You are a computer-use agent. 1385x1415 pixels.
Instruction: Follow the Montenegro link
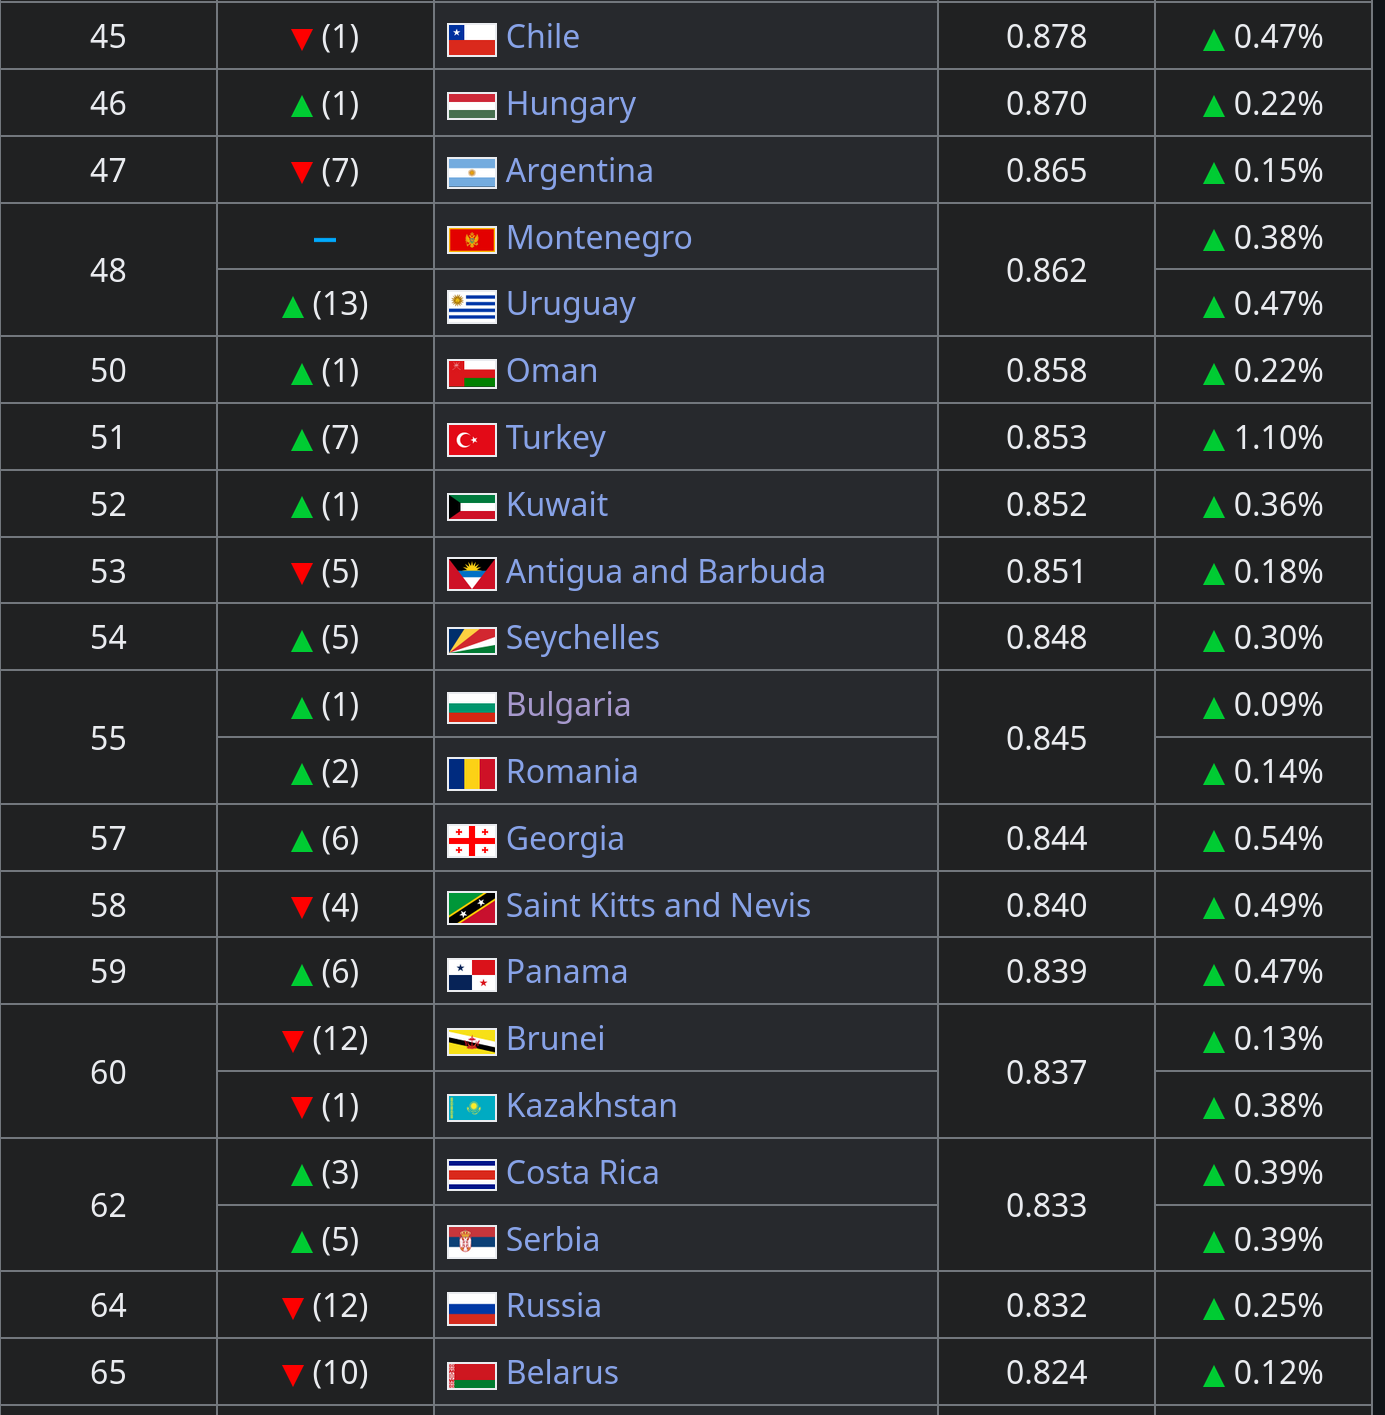pyautogui.click(x=599, y=238)
